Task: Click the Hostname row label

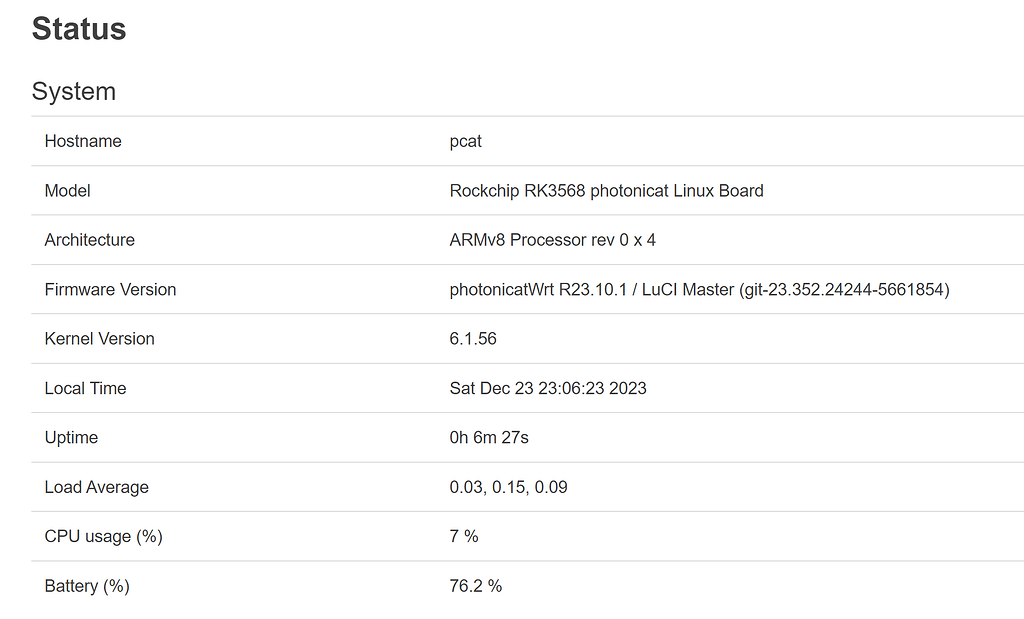Action: (x=82, y=141)
